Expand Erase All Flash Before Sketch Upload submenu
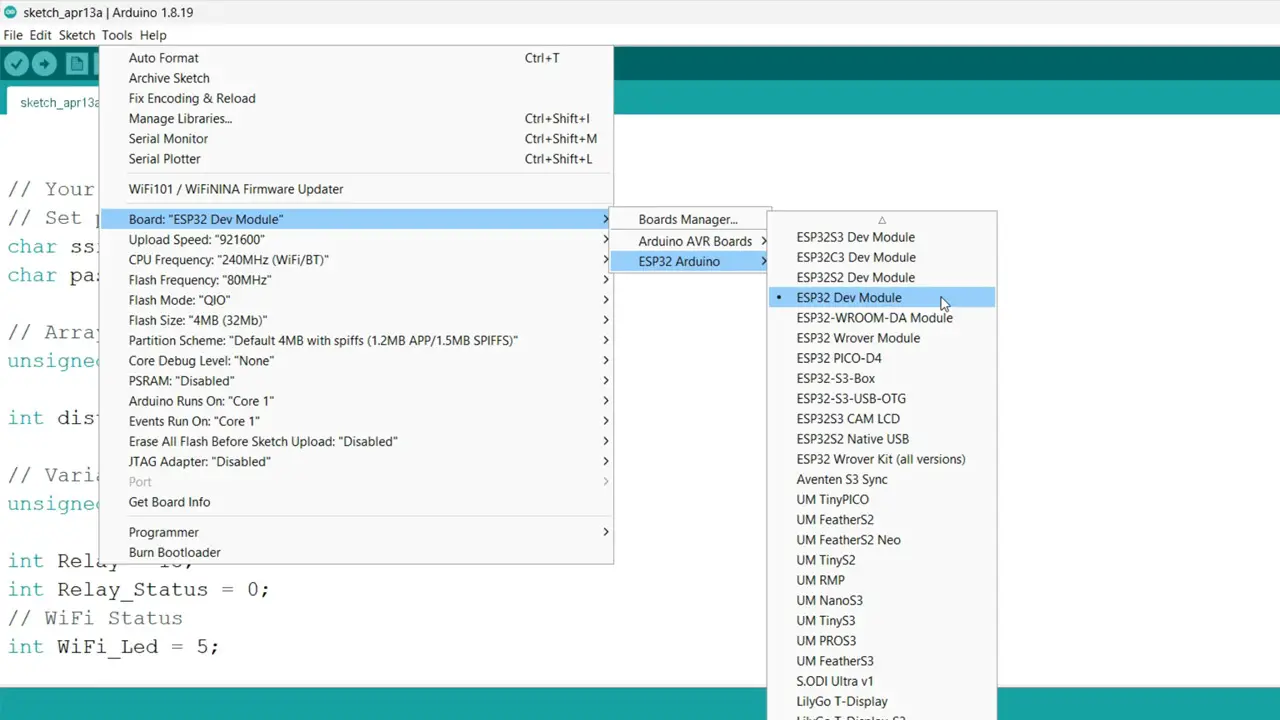The height and width of the screenshot is (720, 1280). pos(356,441)
